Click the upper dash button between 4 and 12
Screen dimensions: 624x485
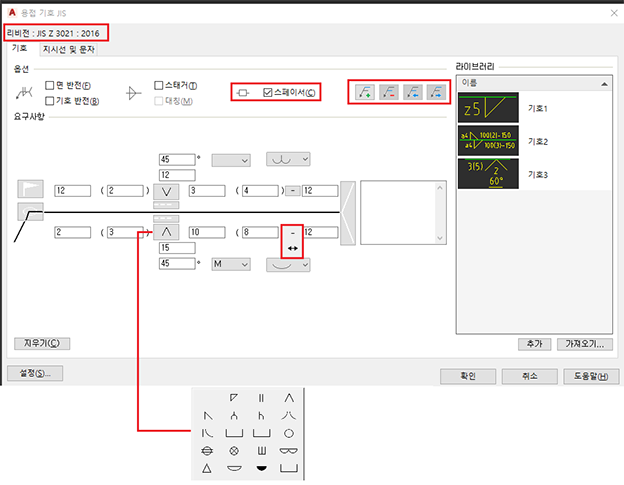[293, 191]
